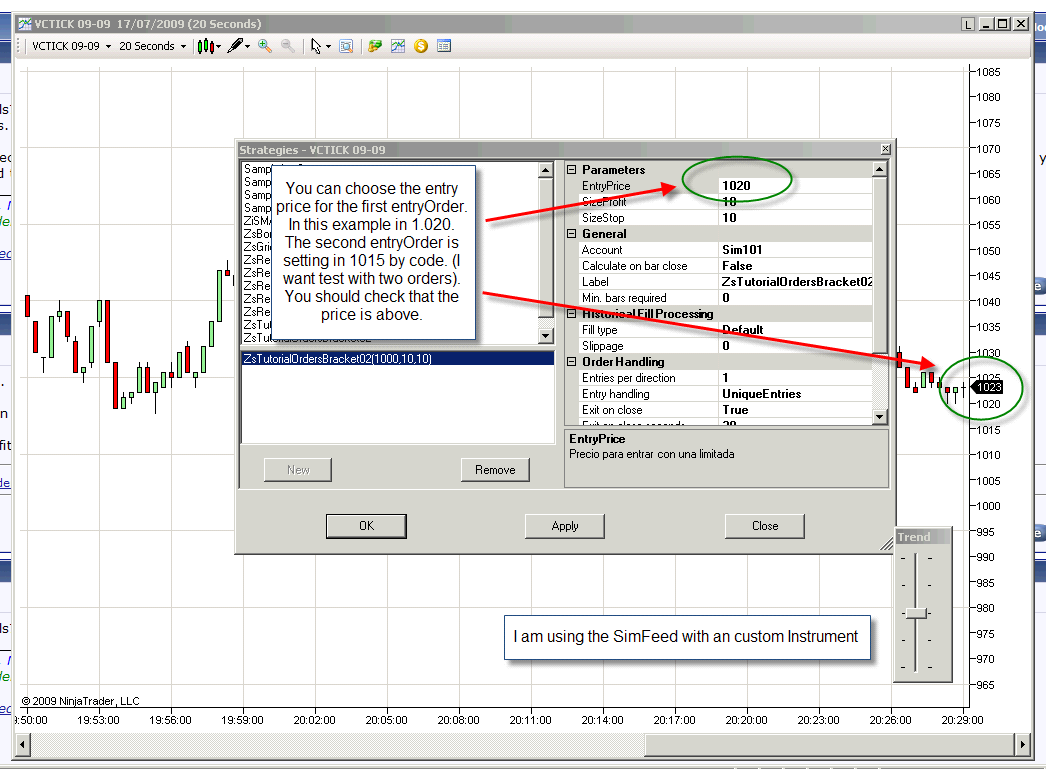Click the Fill type label row
This screenshot has height=769, width=1046.
point(649,329)
